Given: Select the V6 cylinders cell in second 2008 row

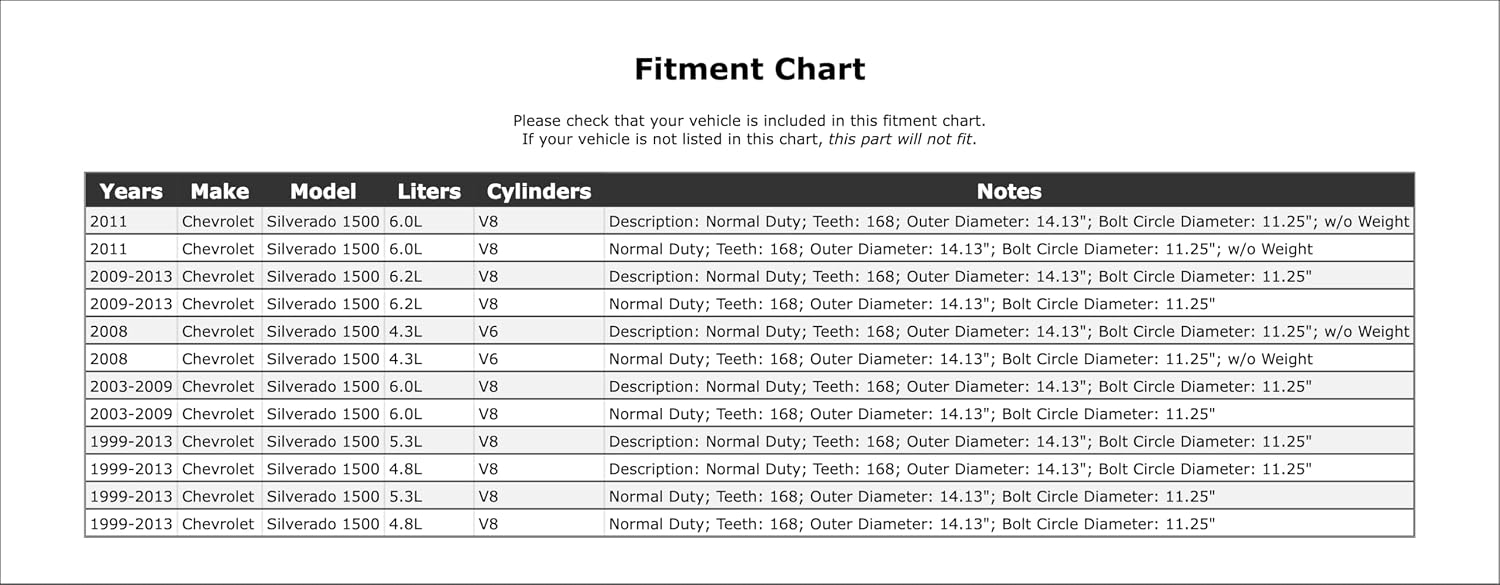Looking at the screenshot, I should click(539, 359).
